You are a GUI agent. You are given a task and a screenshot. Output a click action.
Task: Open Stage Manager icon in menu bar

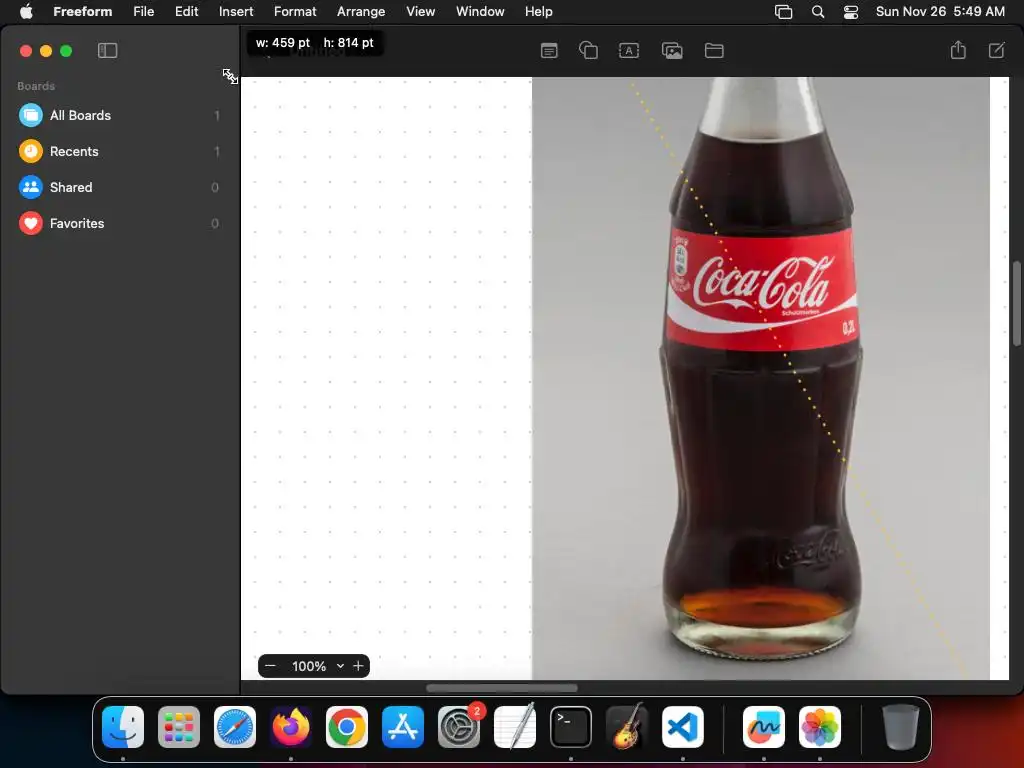784,12
